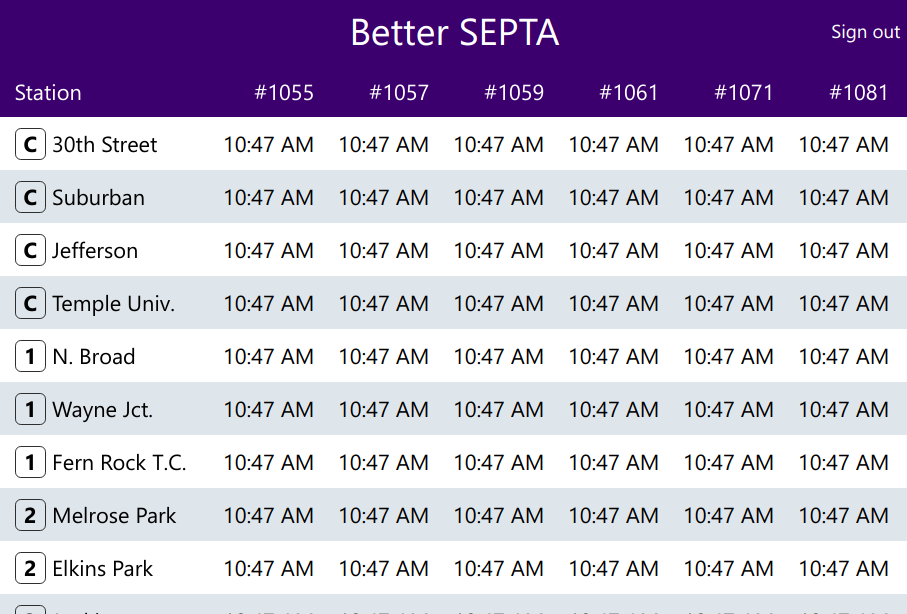Select the Station column header
The image size is (907, 614).
[48, 93]
